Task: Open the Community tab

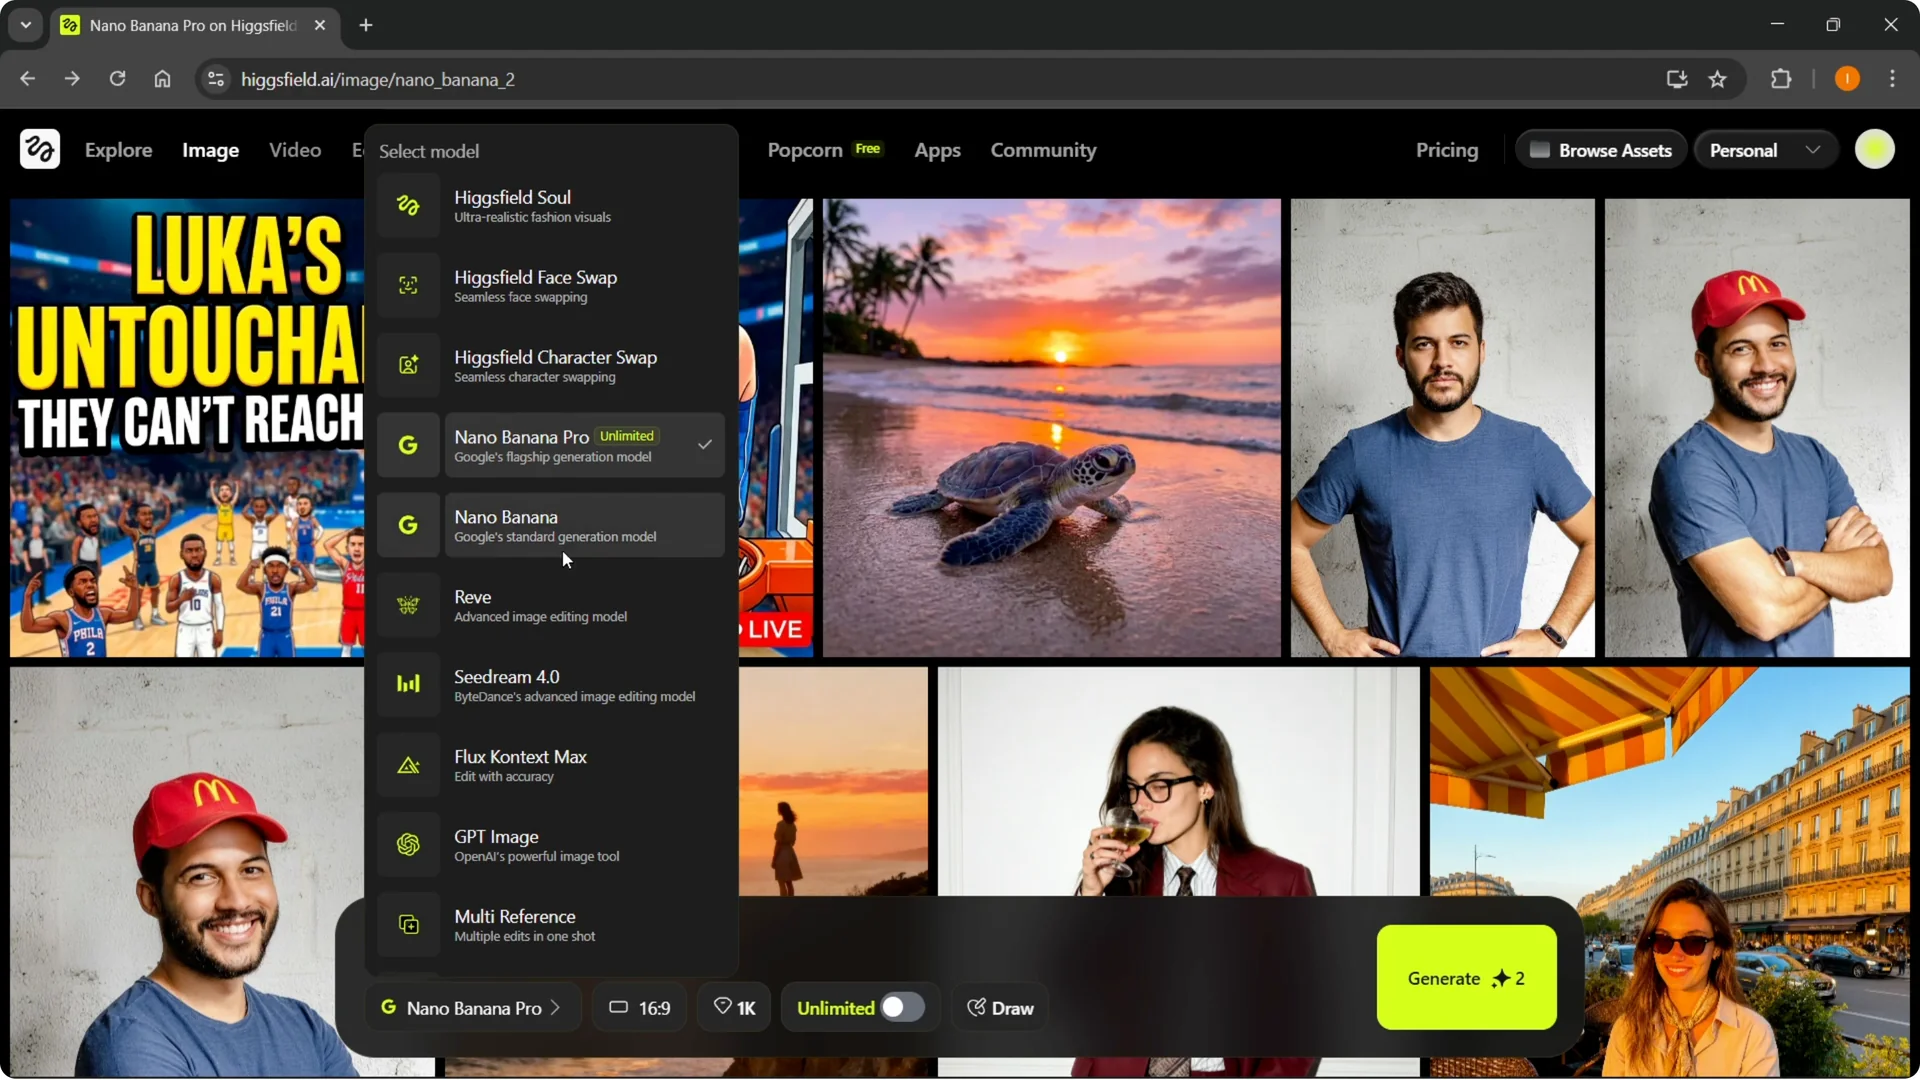Action: pos(1043,150)
